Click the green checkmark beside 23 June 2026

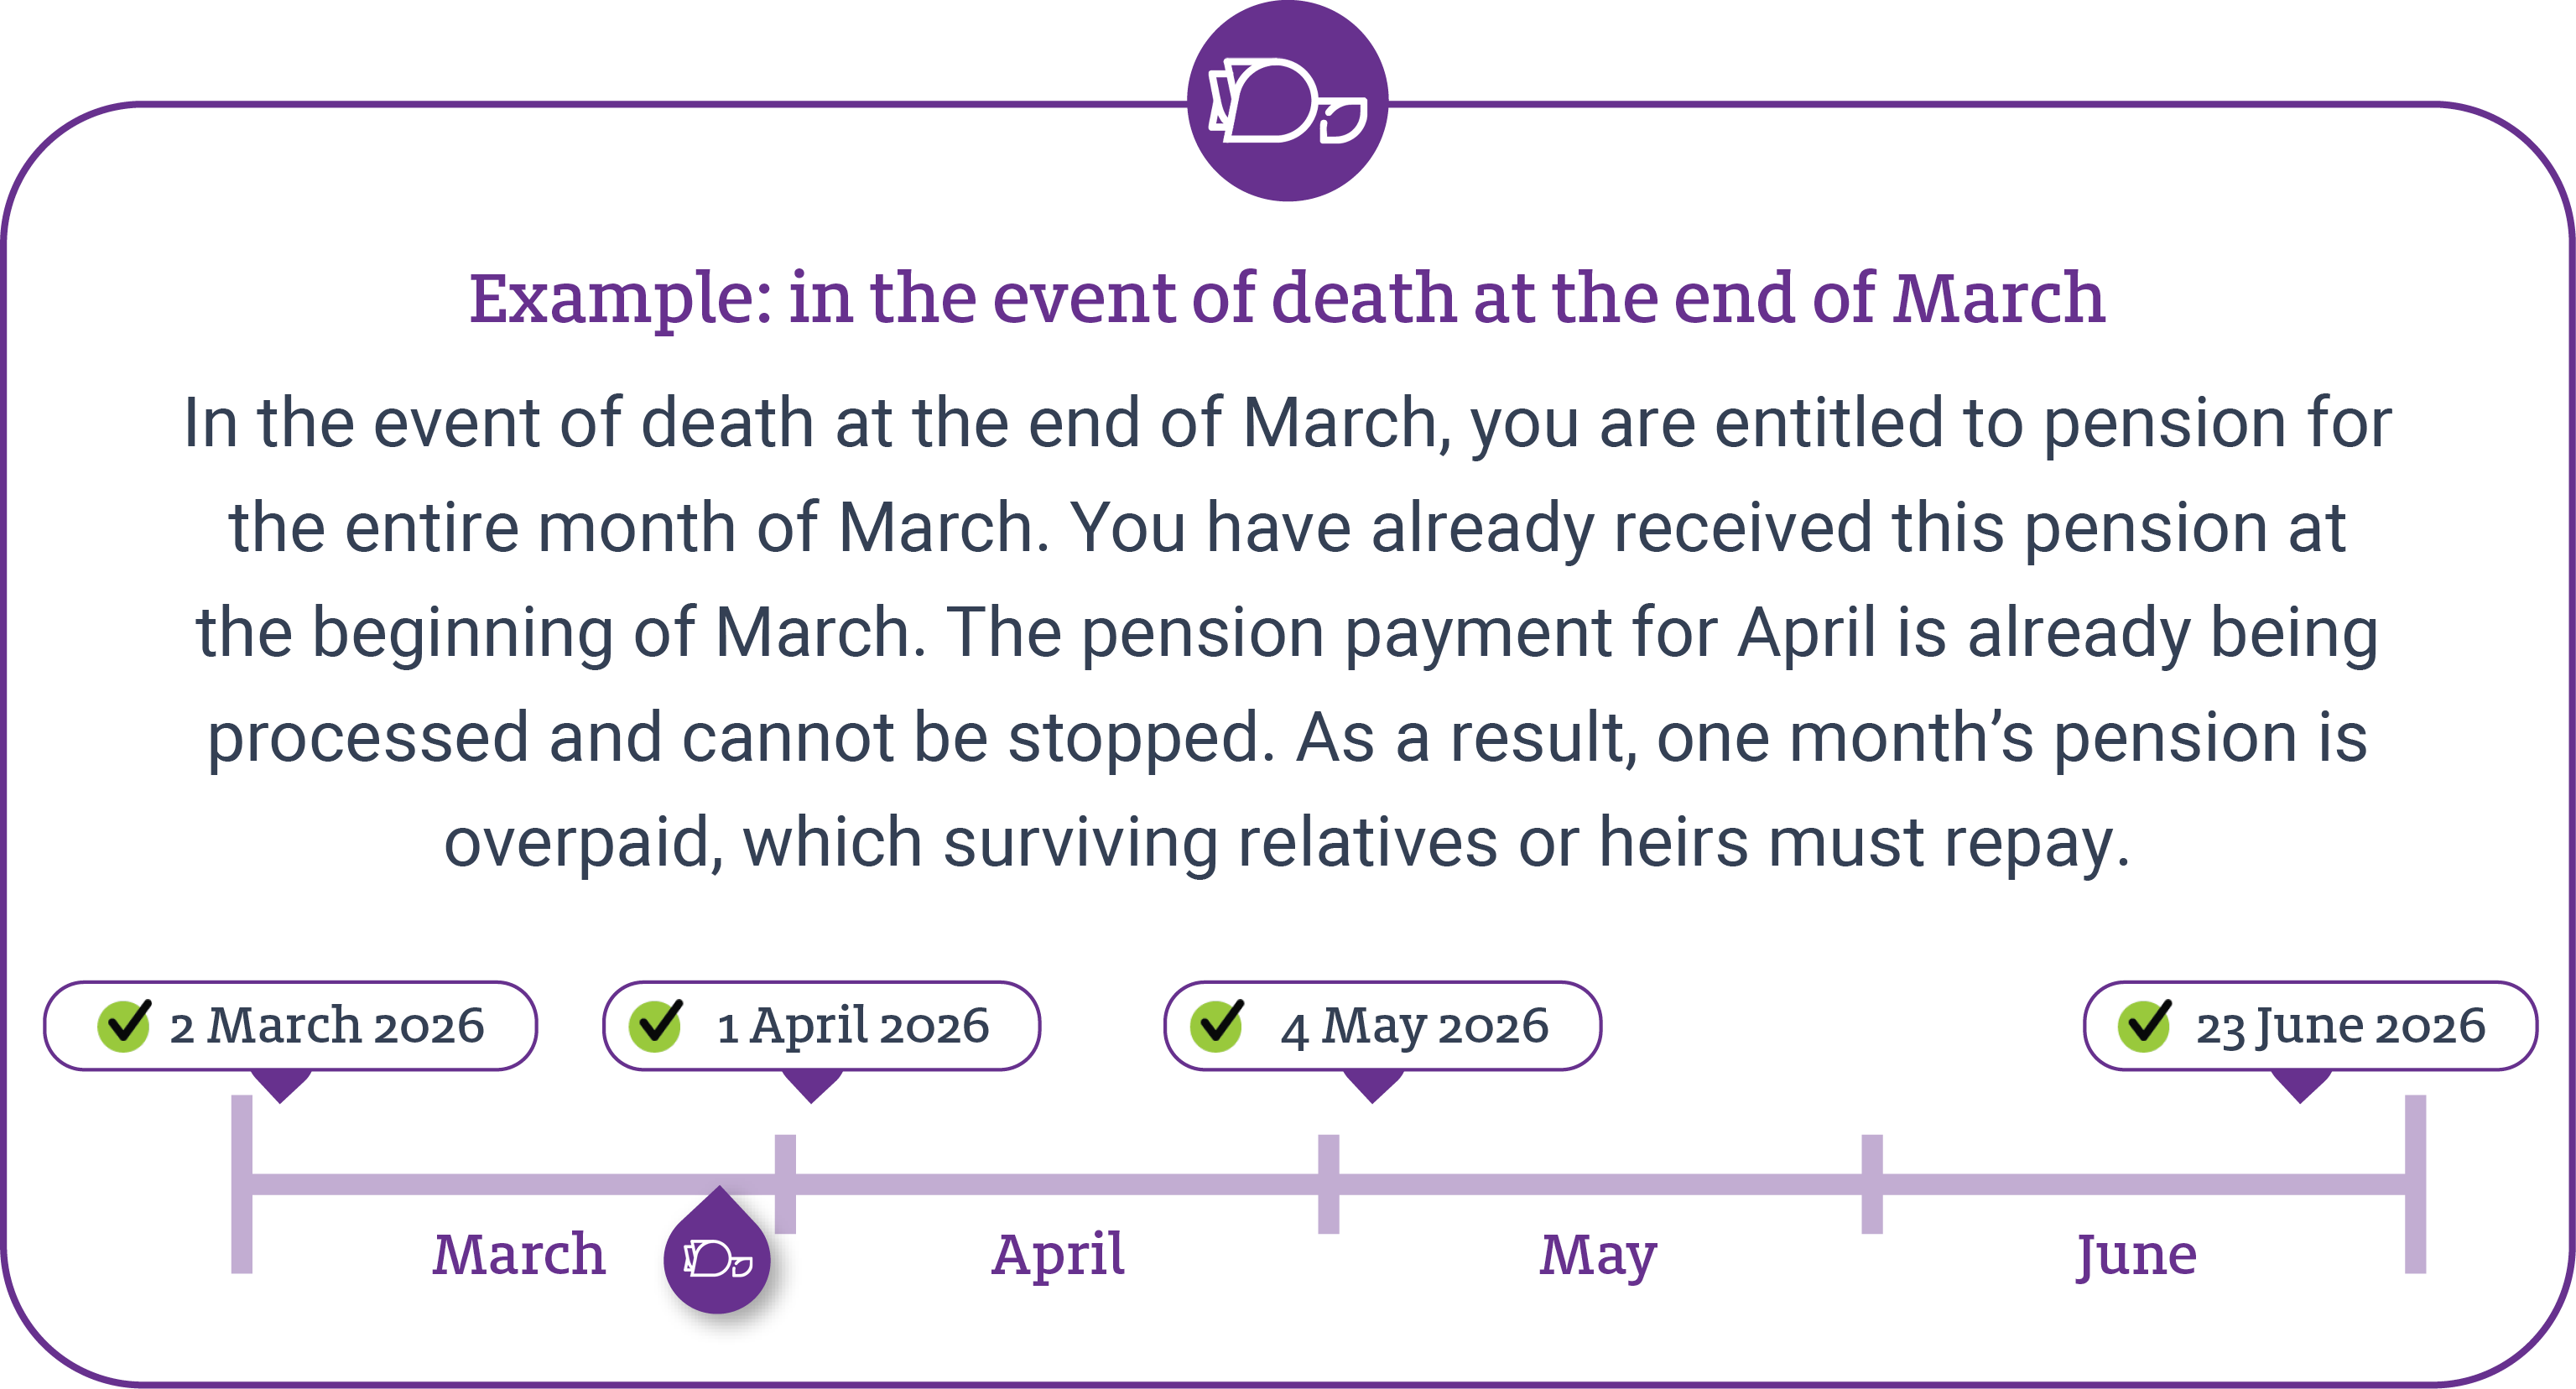click(x=2144, y=1025)
